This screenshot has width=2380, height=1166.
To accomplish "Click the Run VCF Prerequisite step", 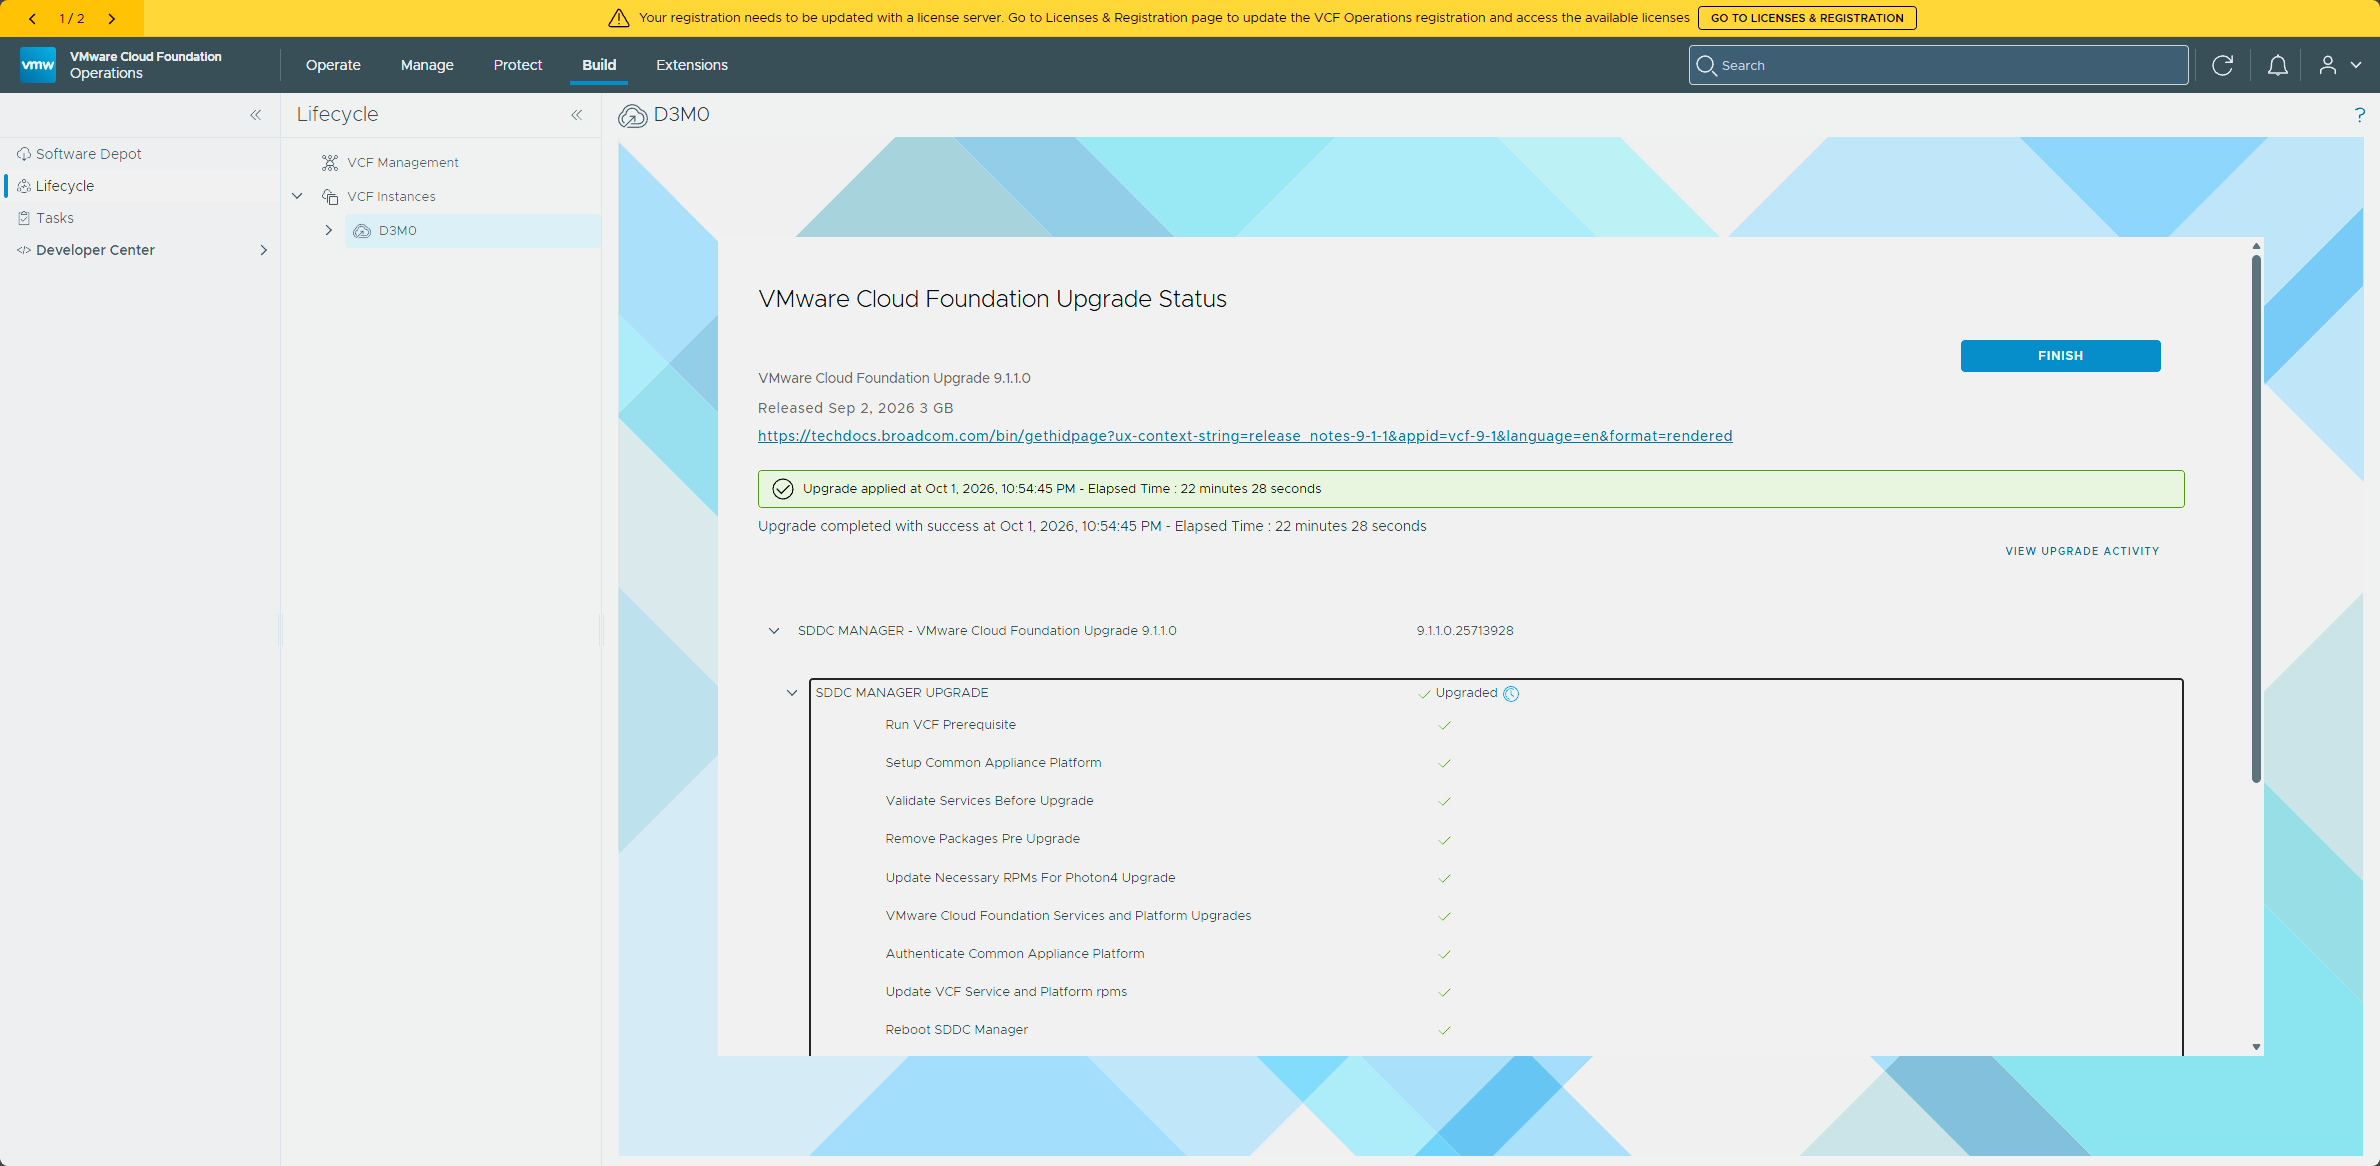I will point(950,725).
